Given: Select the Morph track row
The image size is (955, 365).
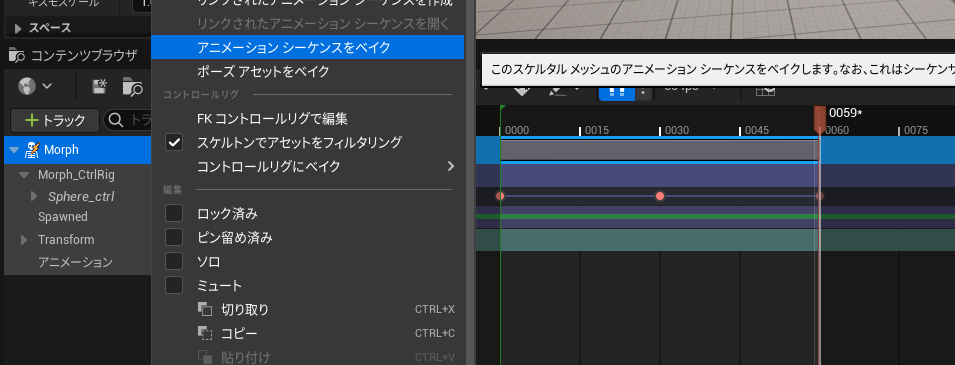Looking at the screenshot, I should [x=77, y=150].
